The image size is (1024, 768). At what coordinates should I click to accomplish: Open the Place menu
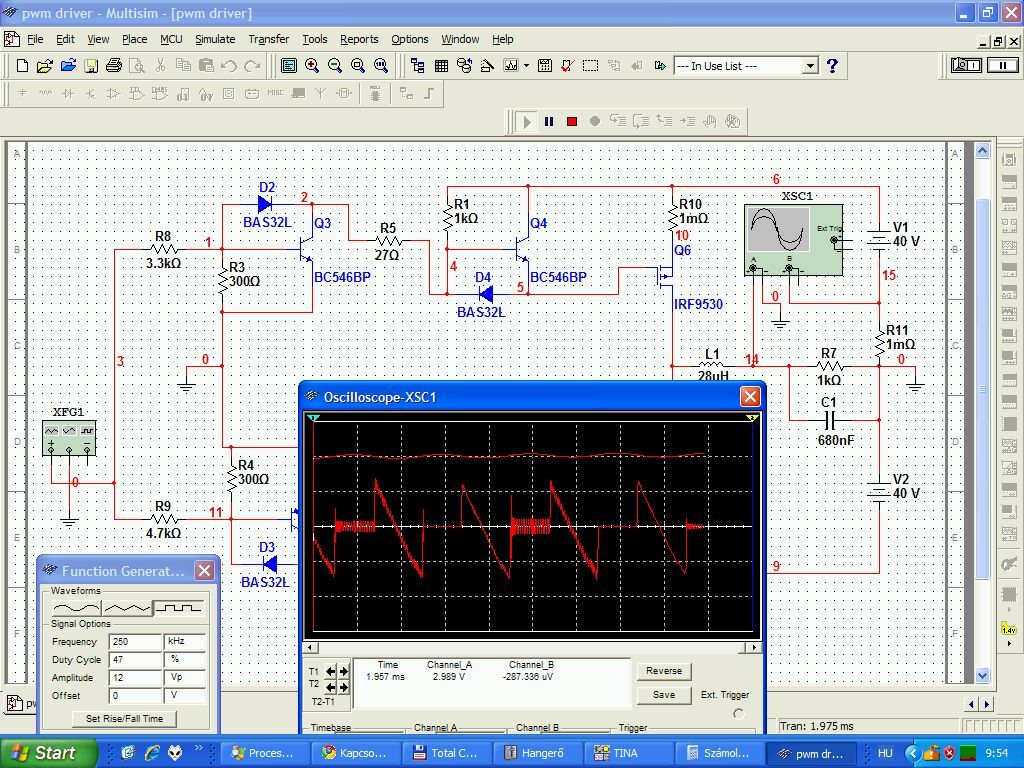(x=135, y=39)
